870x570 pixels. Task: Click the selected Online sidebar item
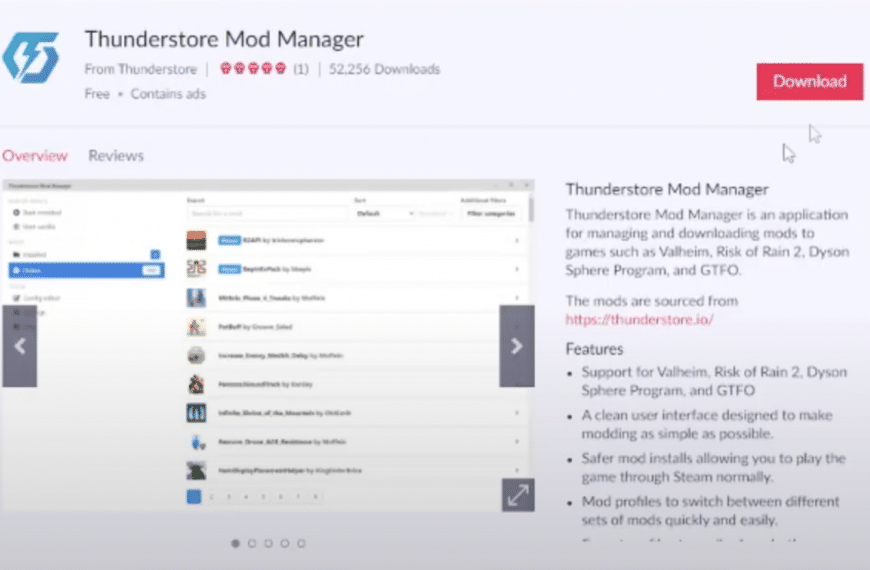coord(87,270)
